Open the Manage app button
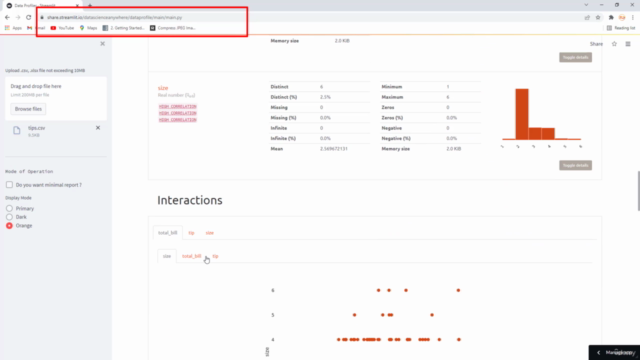The width and height of the screenshot is (640, 360). (614, 353)
